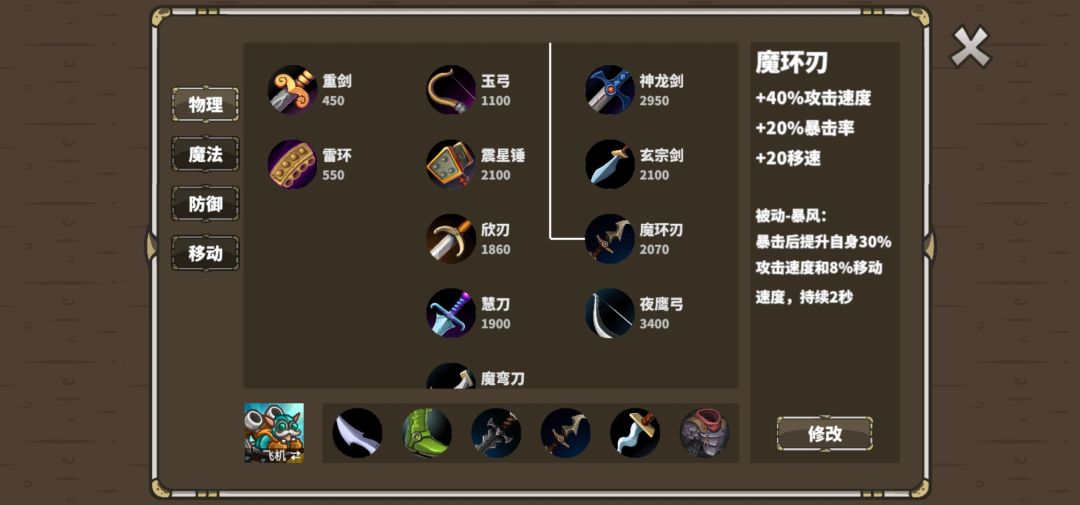
Task: Select the 慧刀 purple-hilted sword icon
Action: click(450, 313)
